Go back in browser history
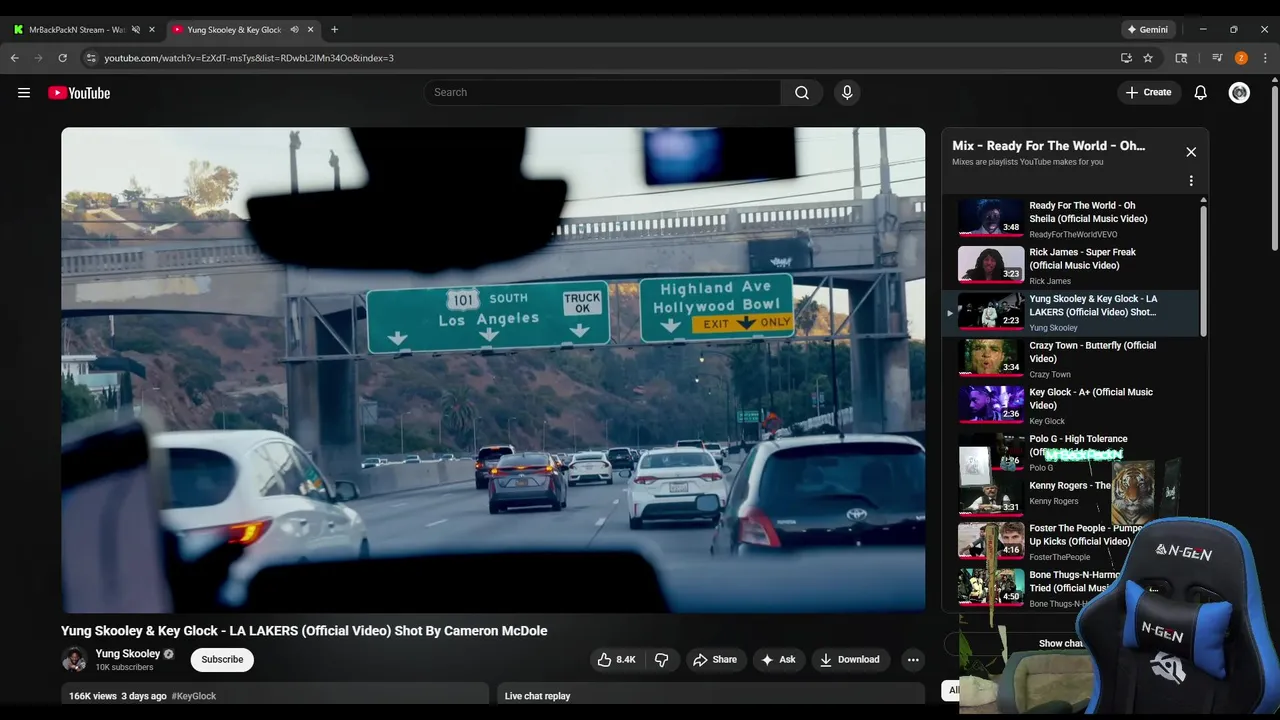 click(15, 58)
